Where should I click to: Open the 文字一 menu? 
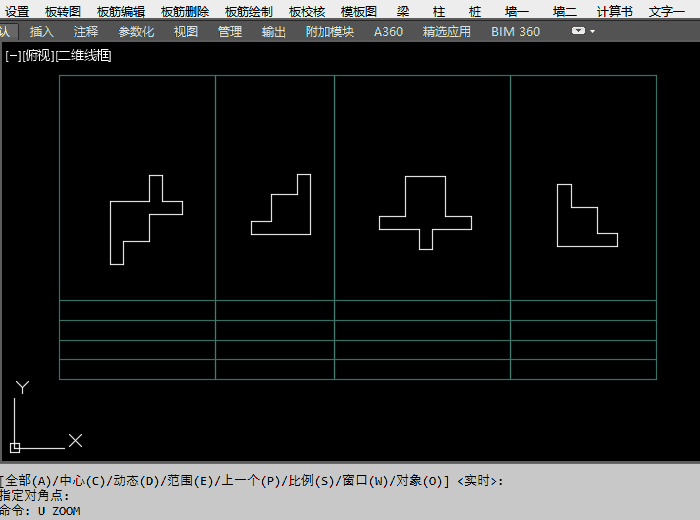(667, 11)
